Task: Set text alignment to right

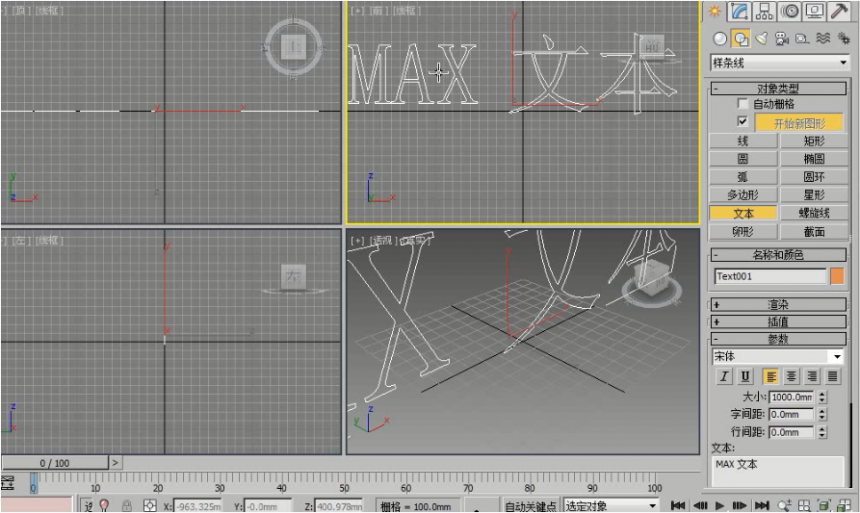Action: [x=812, y=376]
